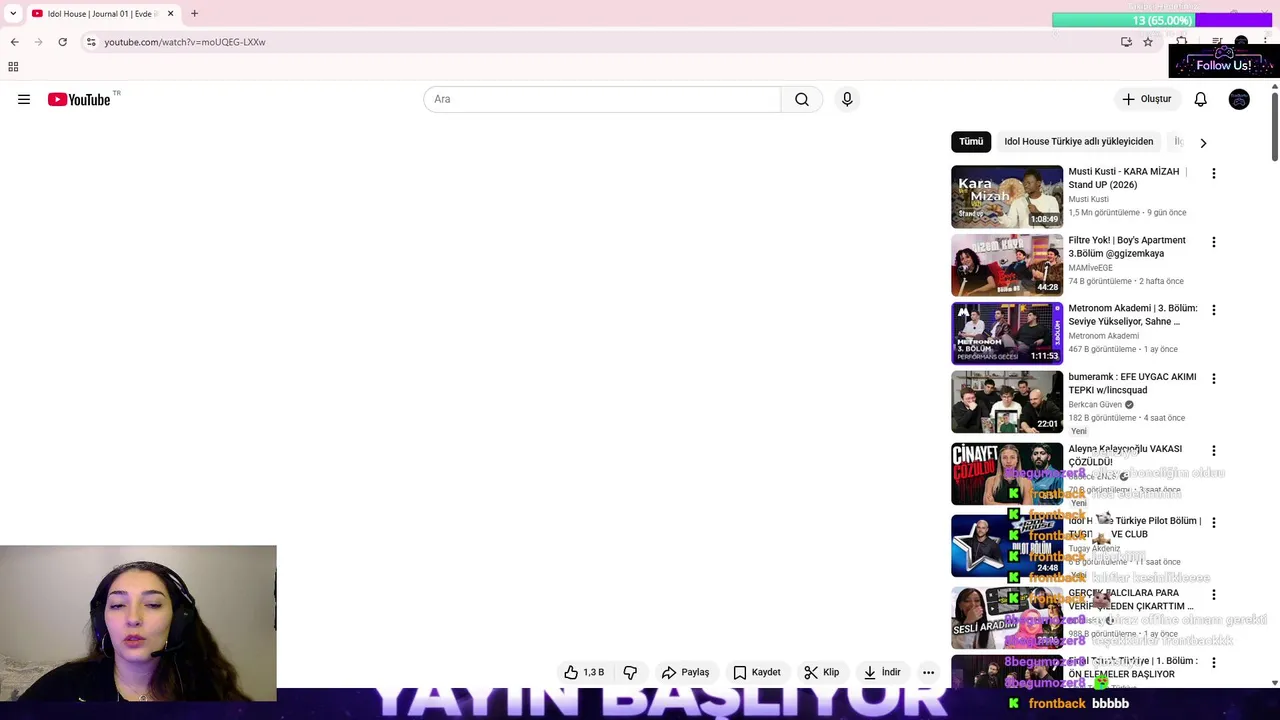Open a new browser tab

coord(194,14)
